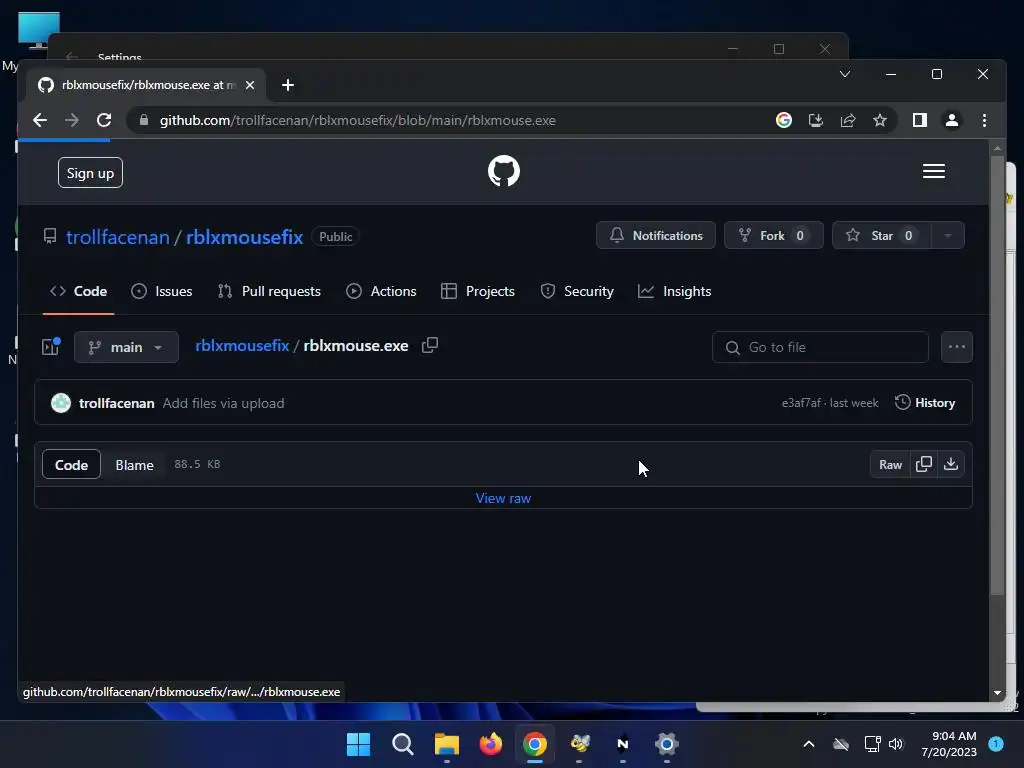
Task: Open the main branch dropdown
Action: tap(126, 347)
